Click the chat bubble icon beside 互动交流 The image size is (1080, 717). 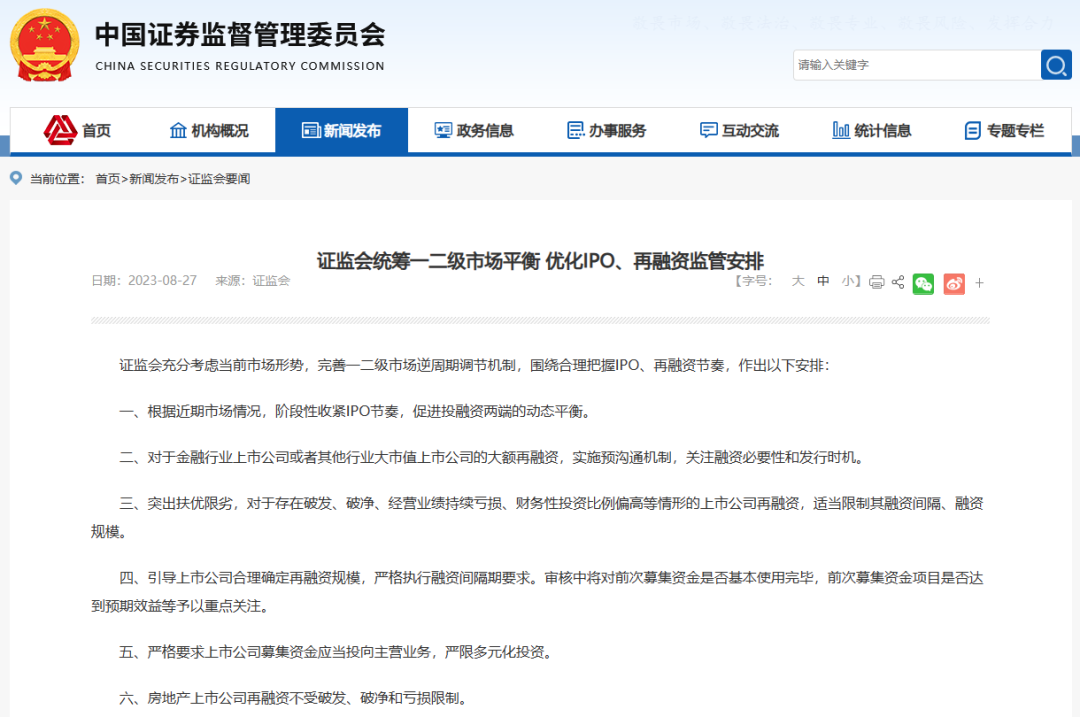(x=708, y=130)
